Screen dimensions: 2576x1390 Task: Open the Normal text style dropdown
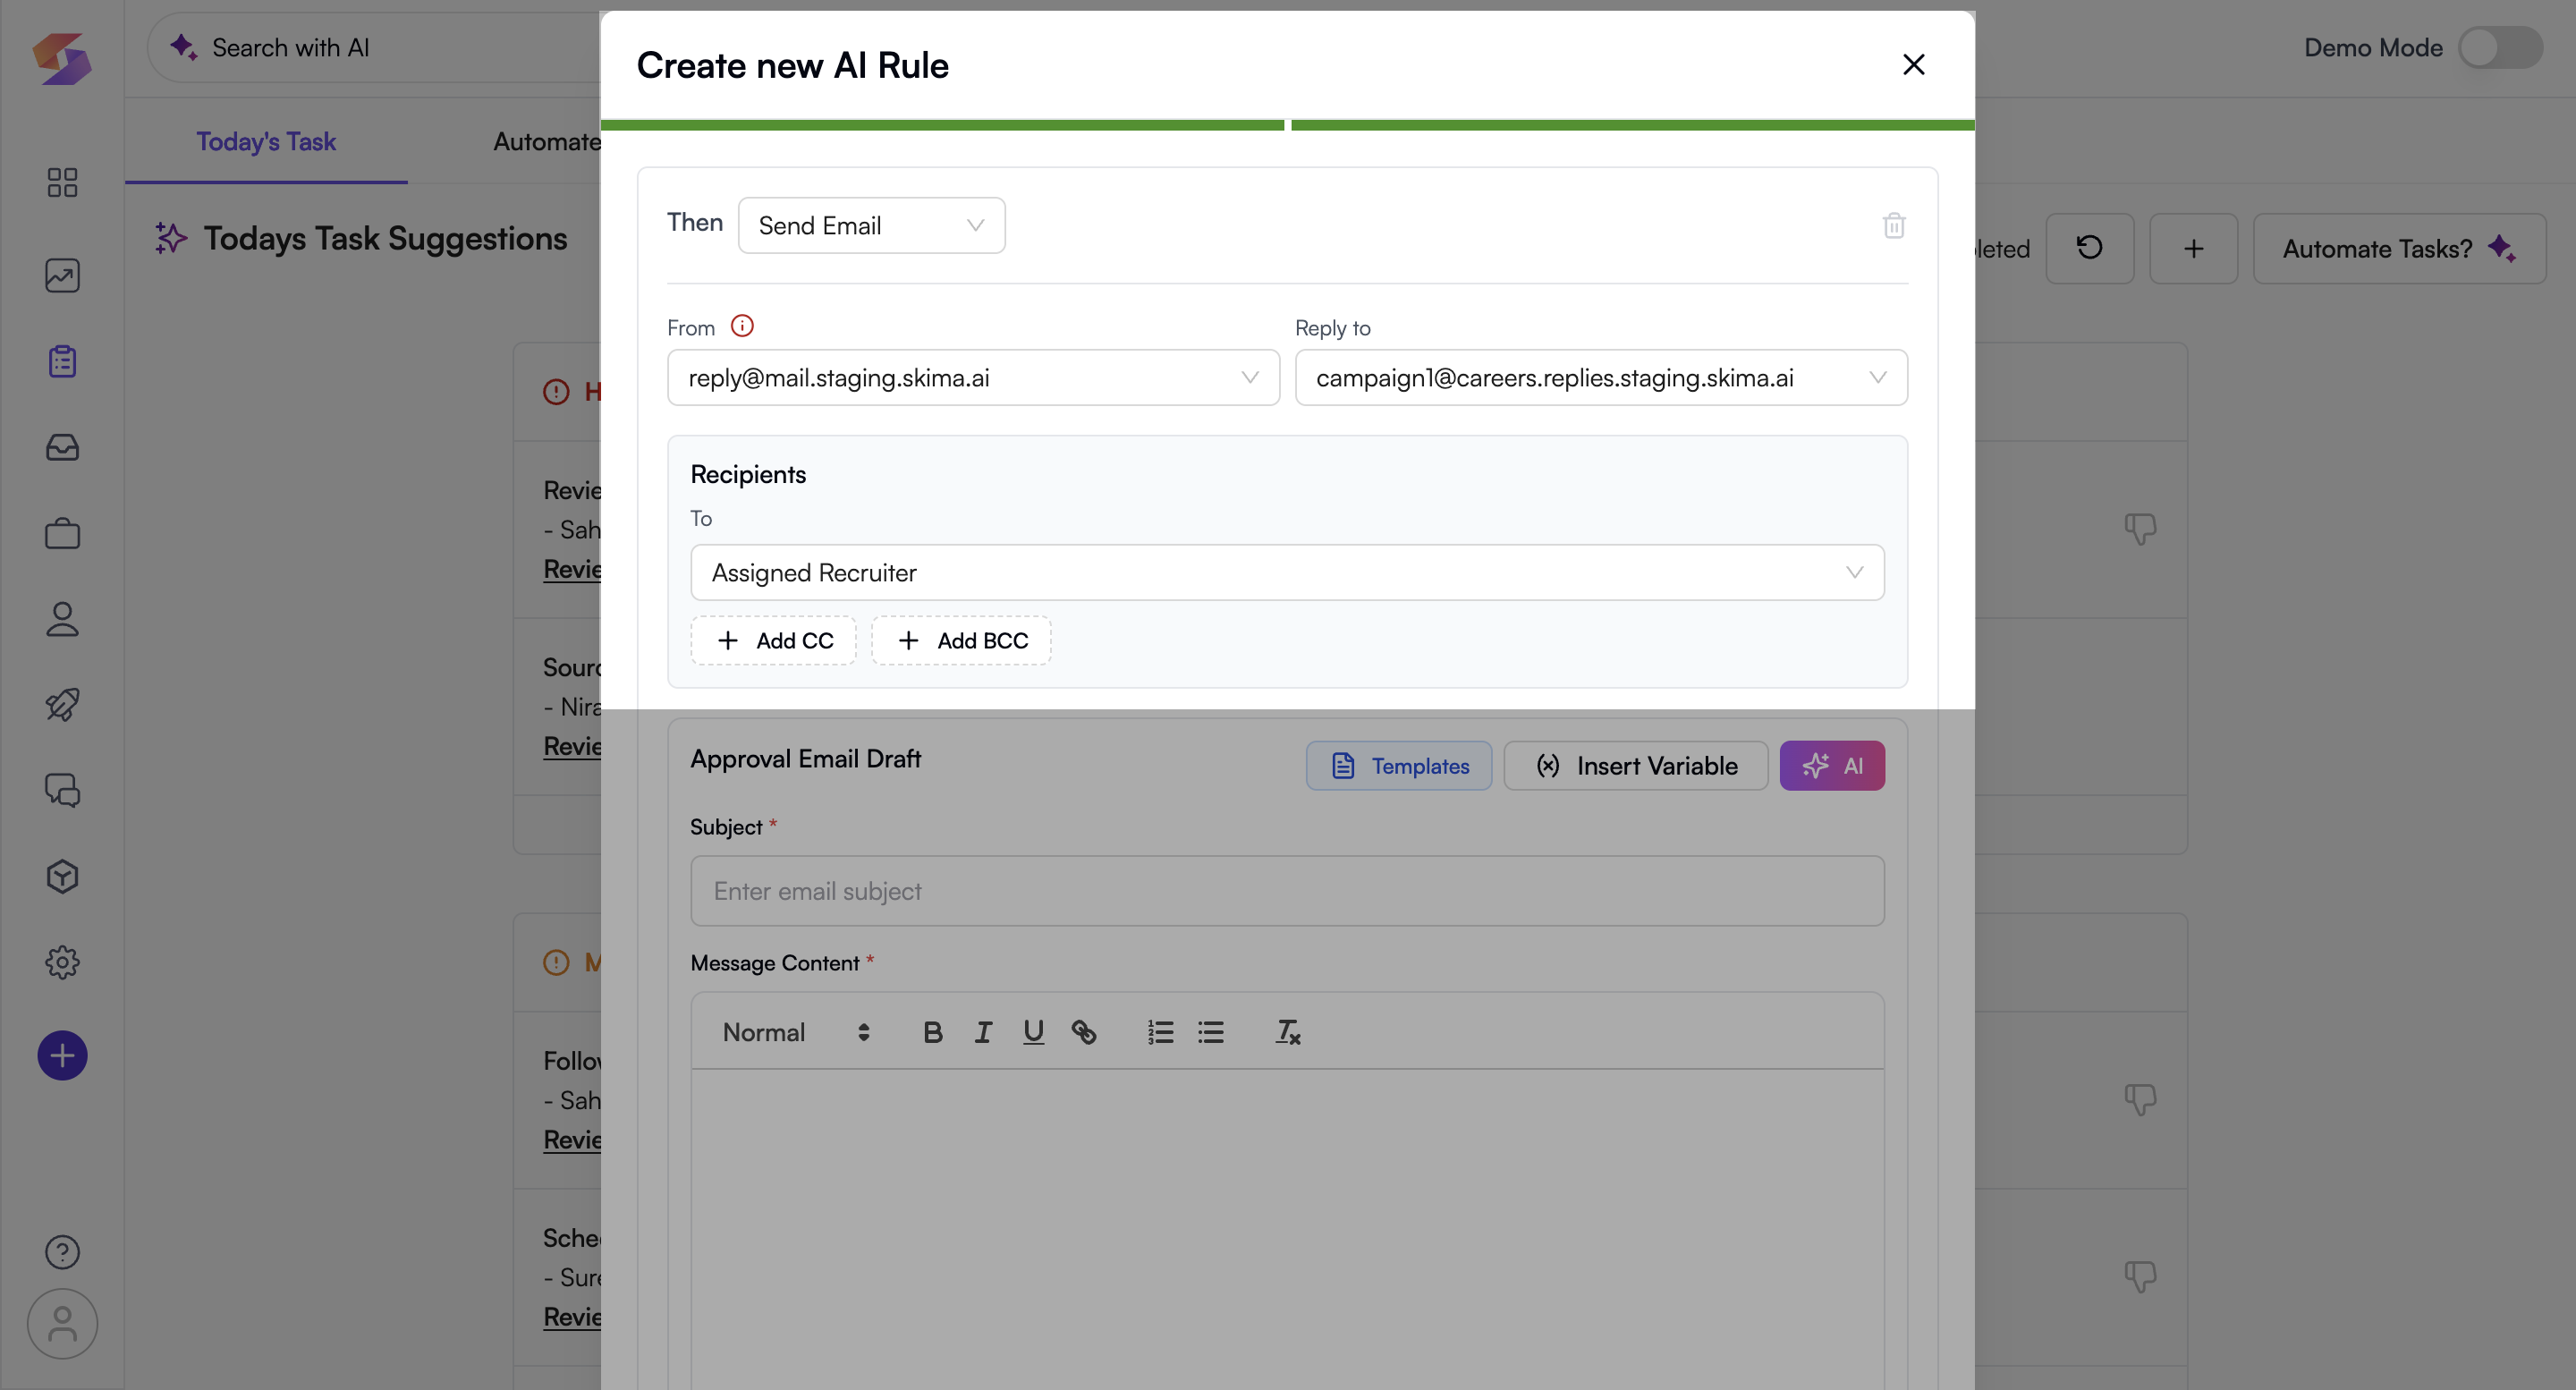click(x=796, y=1032)
